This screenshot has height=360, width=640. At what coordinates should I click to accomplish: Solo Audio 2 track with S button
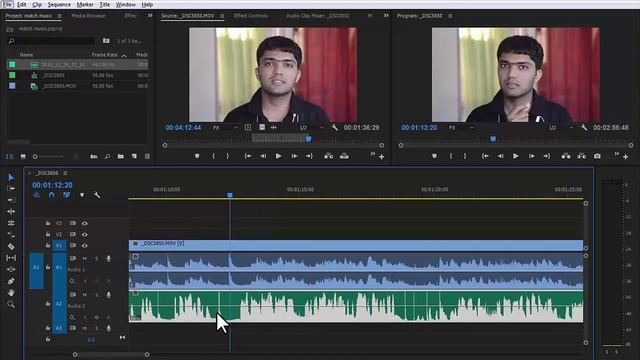coord(97,294)
